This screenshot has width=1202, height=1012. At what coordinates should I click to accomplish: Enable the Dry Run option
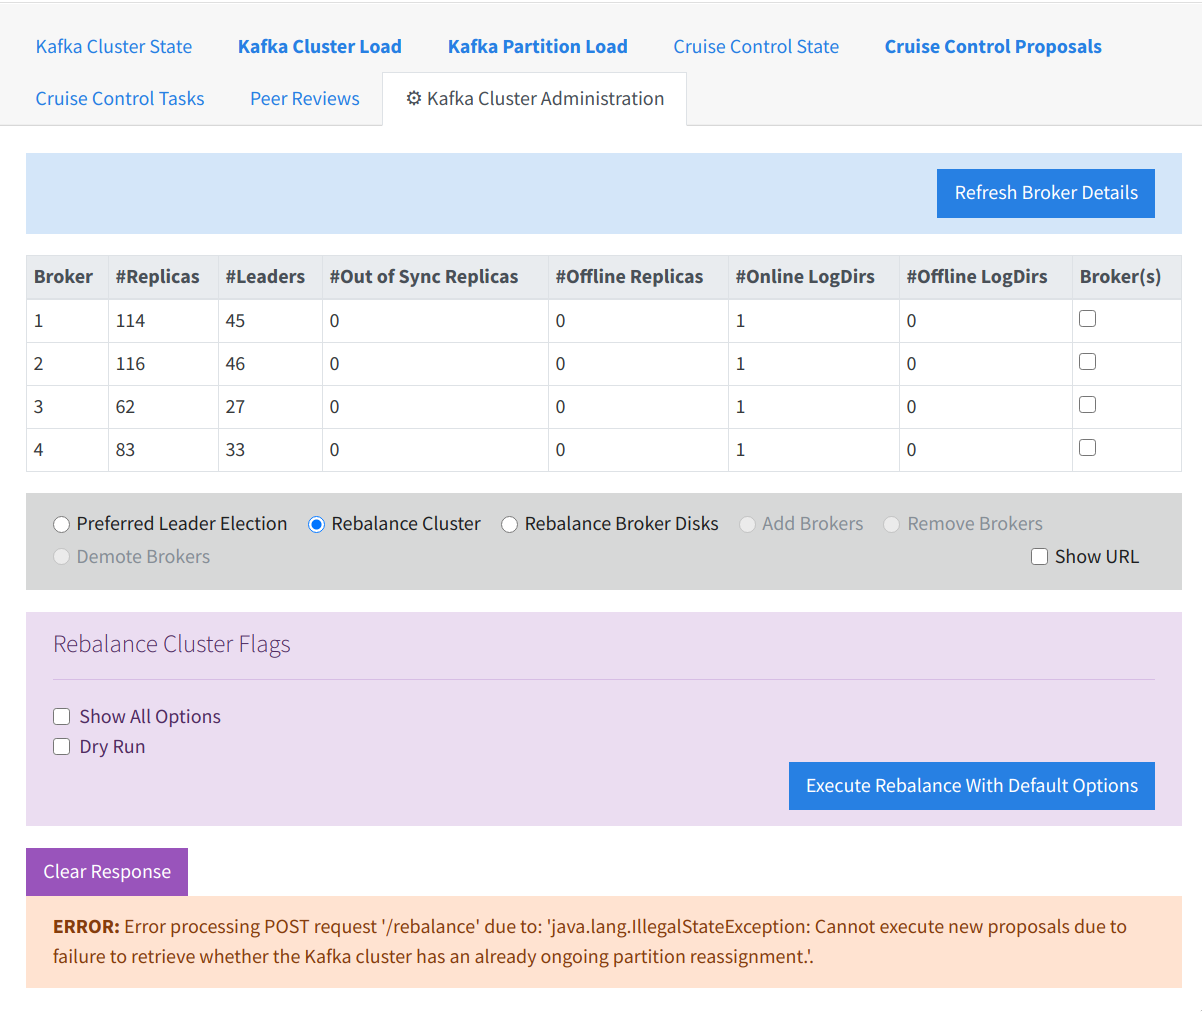(61, 746)
